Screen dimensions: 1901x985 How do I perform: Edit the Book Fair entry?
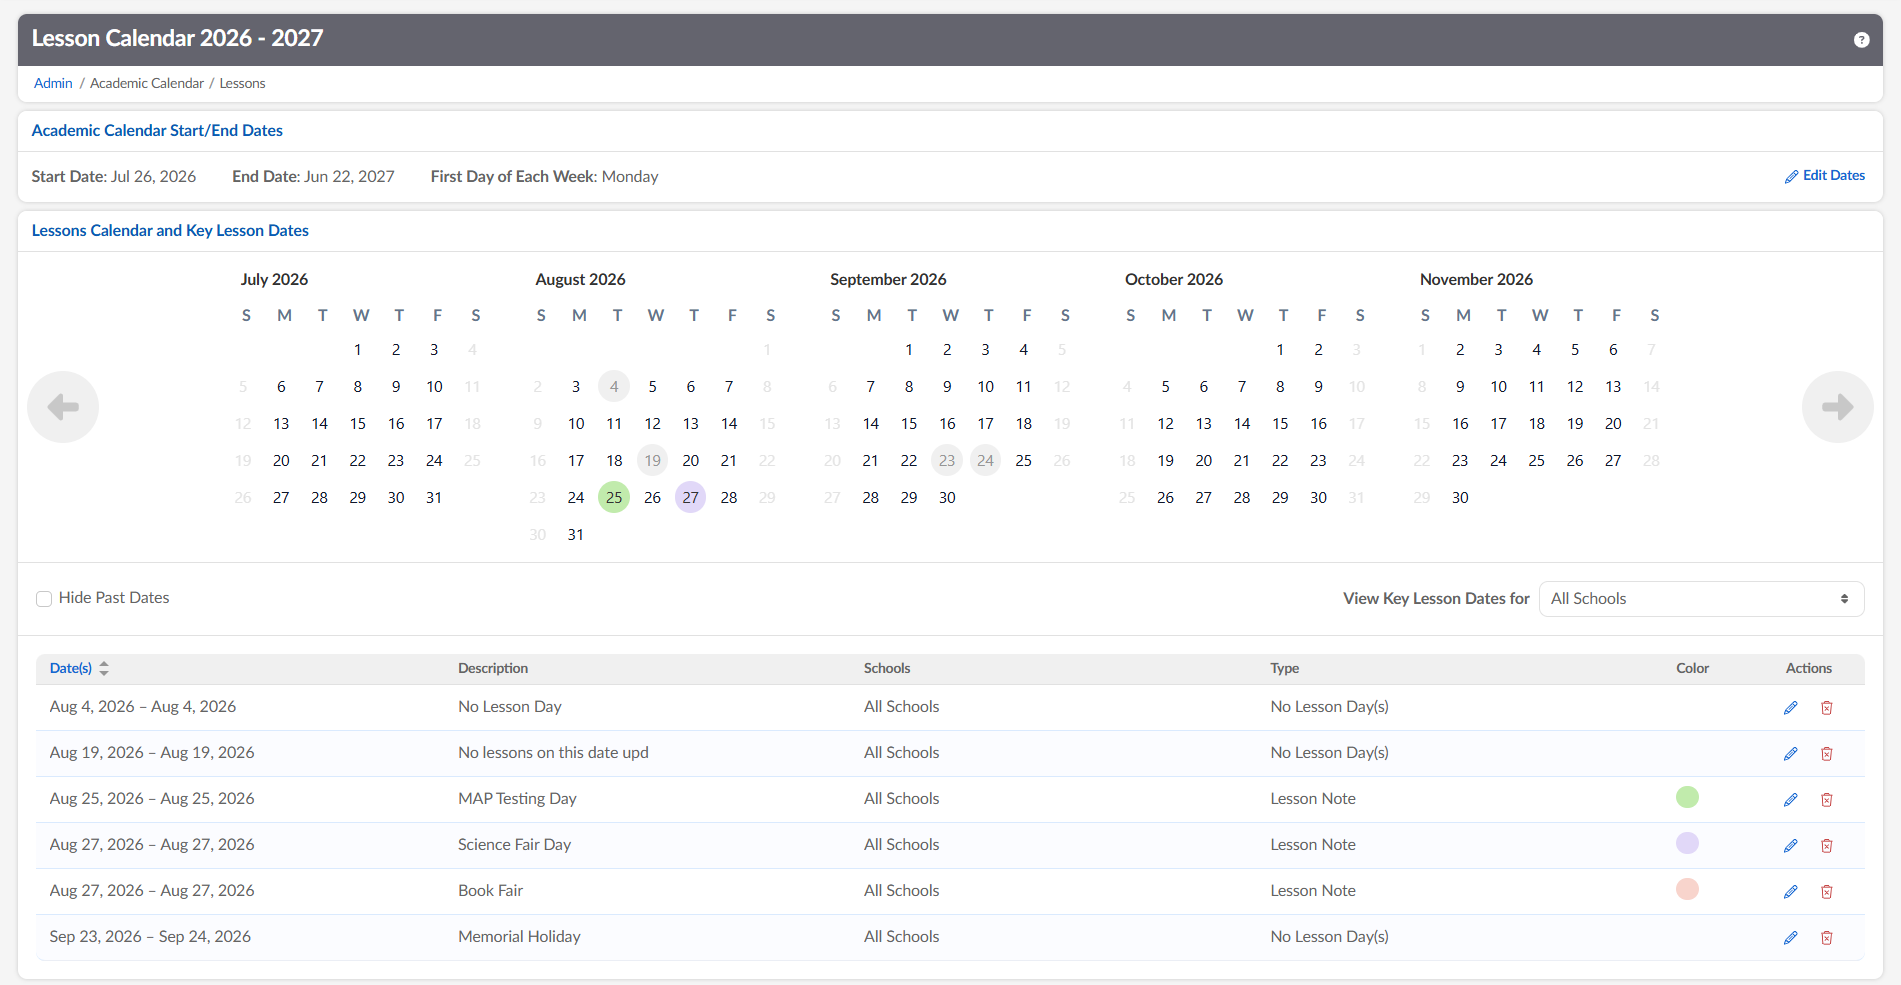point(1790,892)
